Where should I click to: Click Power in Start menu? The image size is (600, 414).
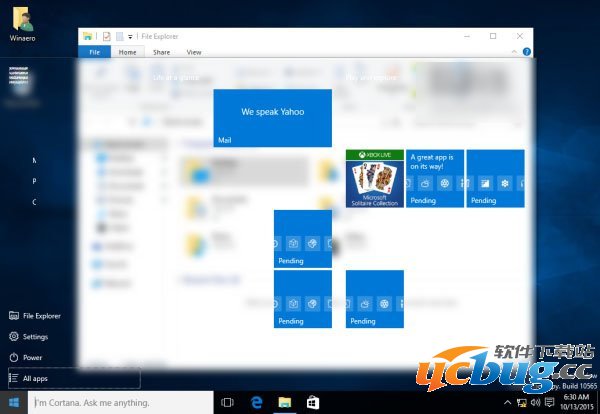tap(32, 357)
